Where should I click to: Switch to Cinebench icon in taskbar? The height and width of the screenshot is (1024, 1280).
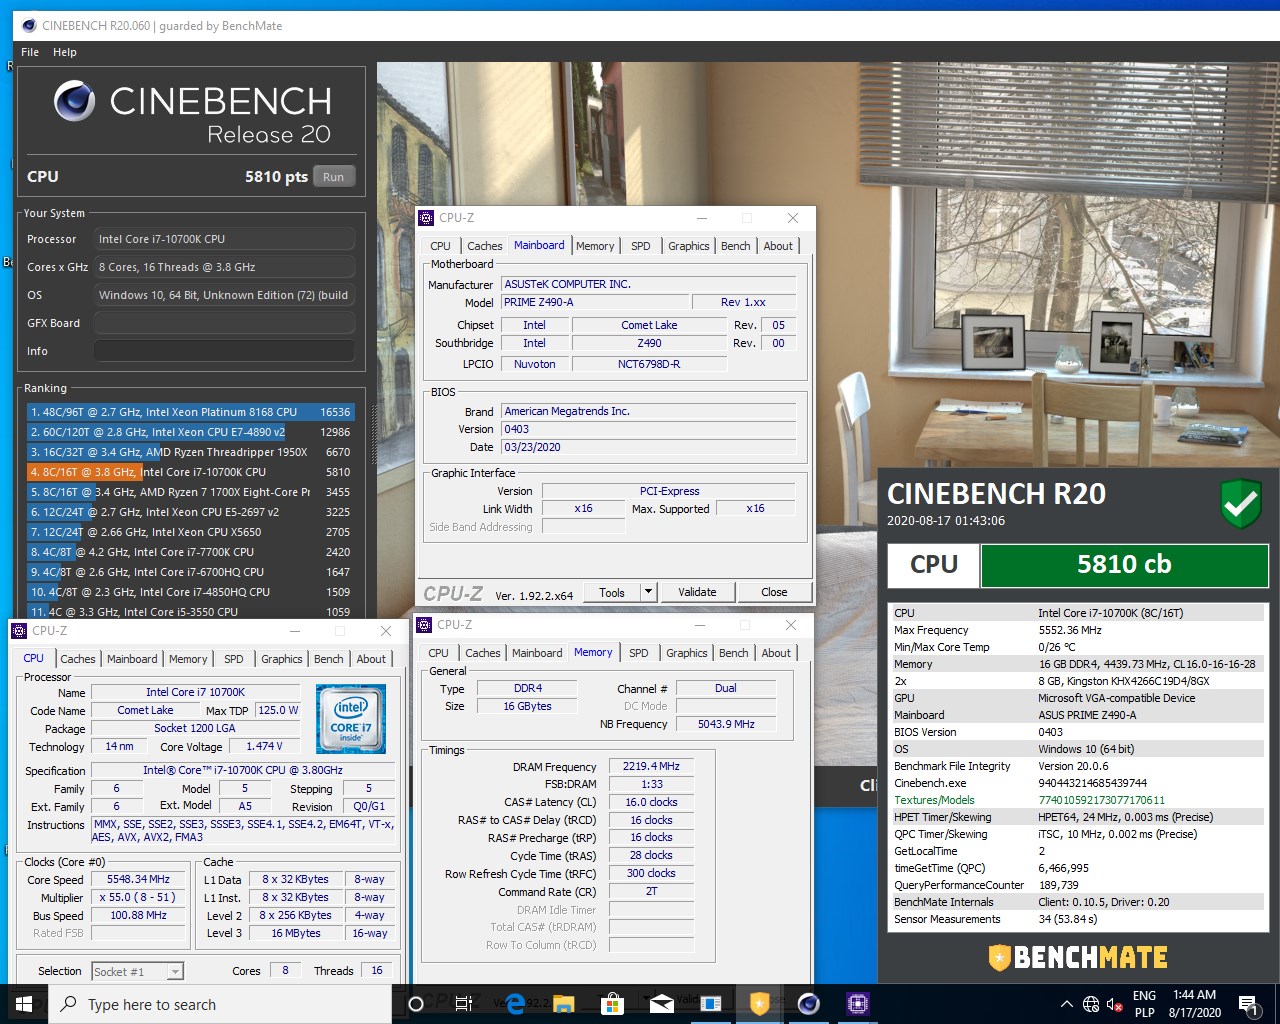coord(809,1004)
